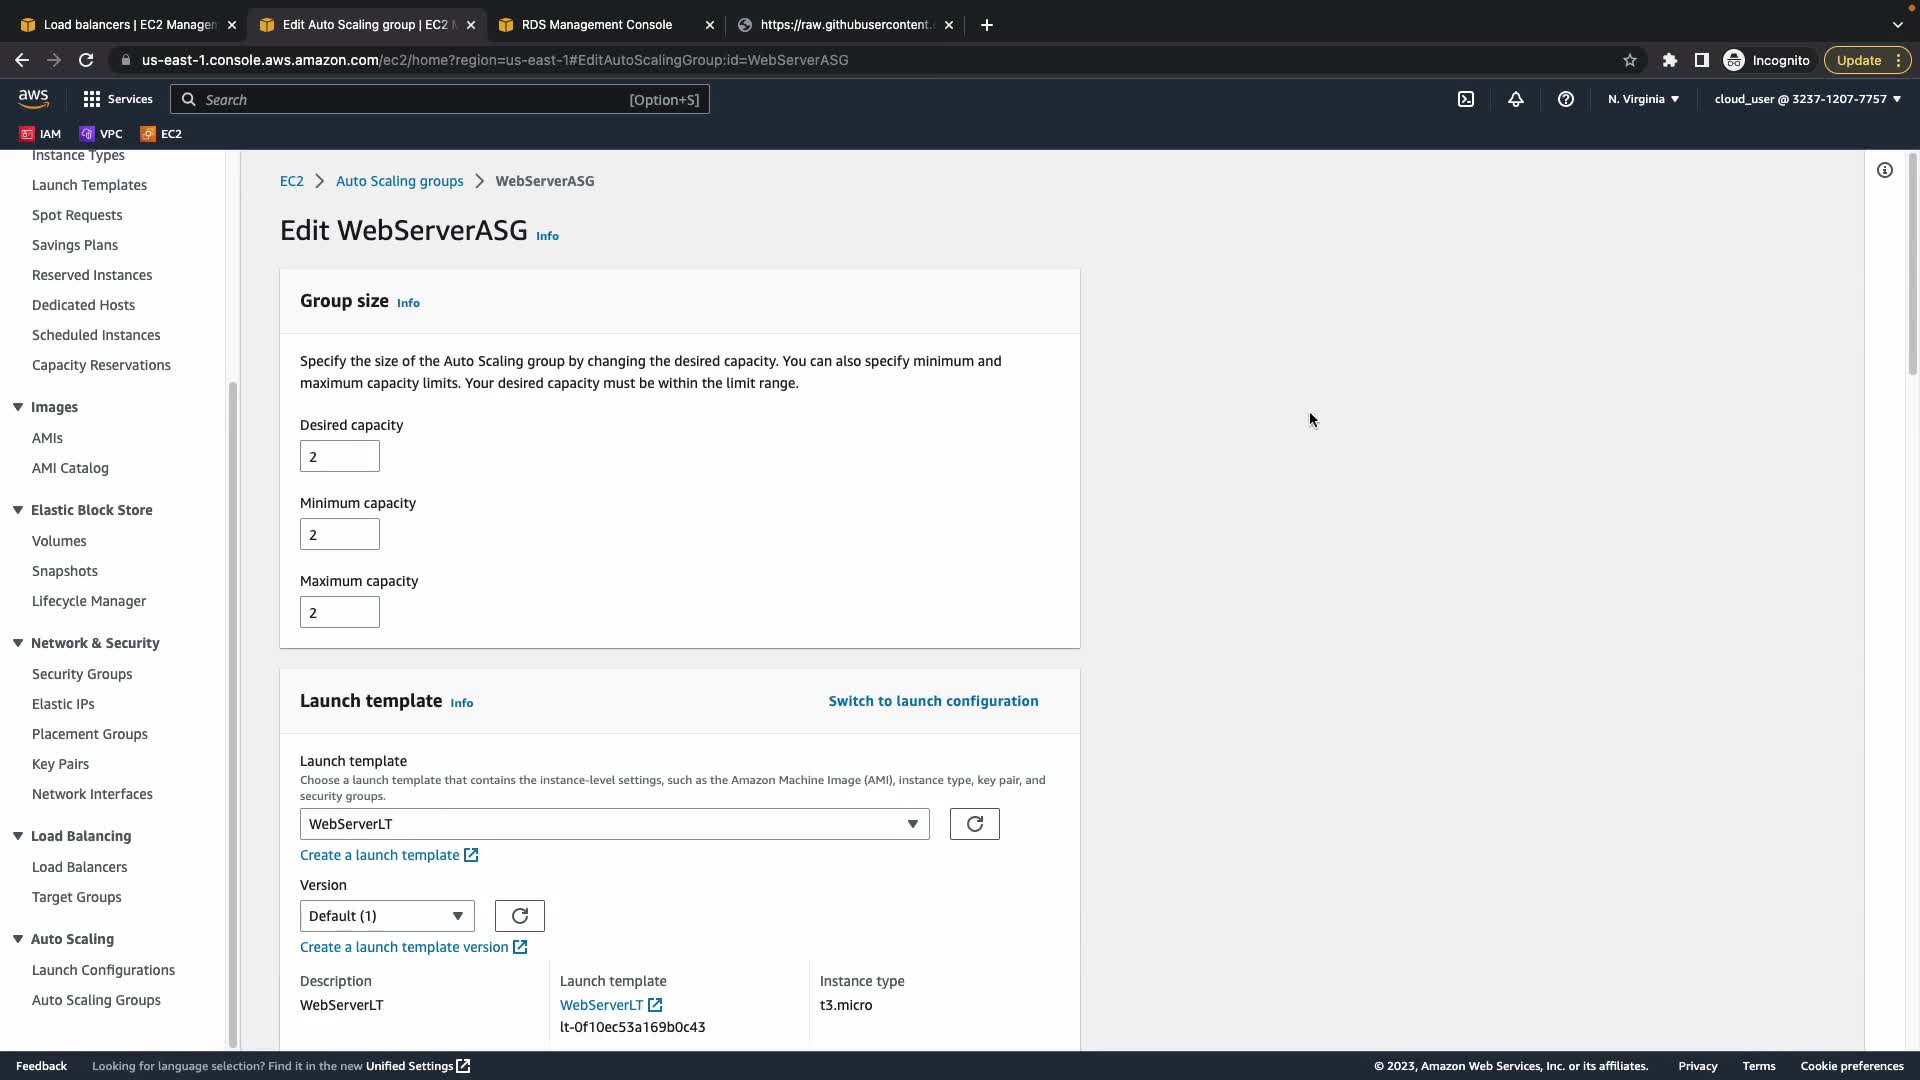Image resolution: width=1920 pixels, height=1080 pixels.
Task: Refresh the template version list
Action: pos(519,916)
